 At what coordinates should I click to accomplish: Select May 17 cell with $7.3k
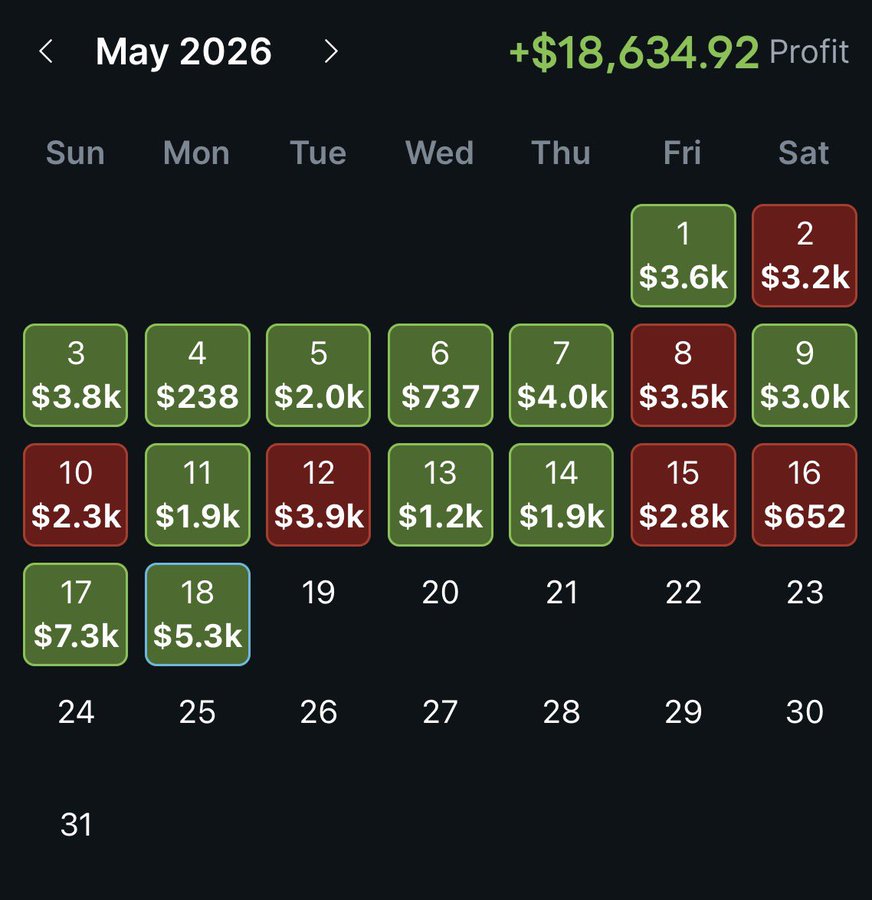tap(76, 614)
